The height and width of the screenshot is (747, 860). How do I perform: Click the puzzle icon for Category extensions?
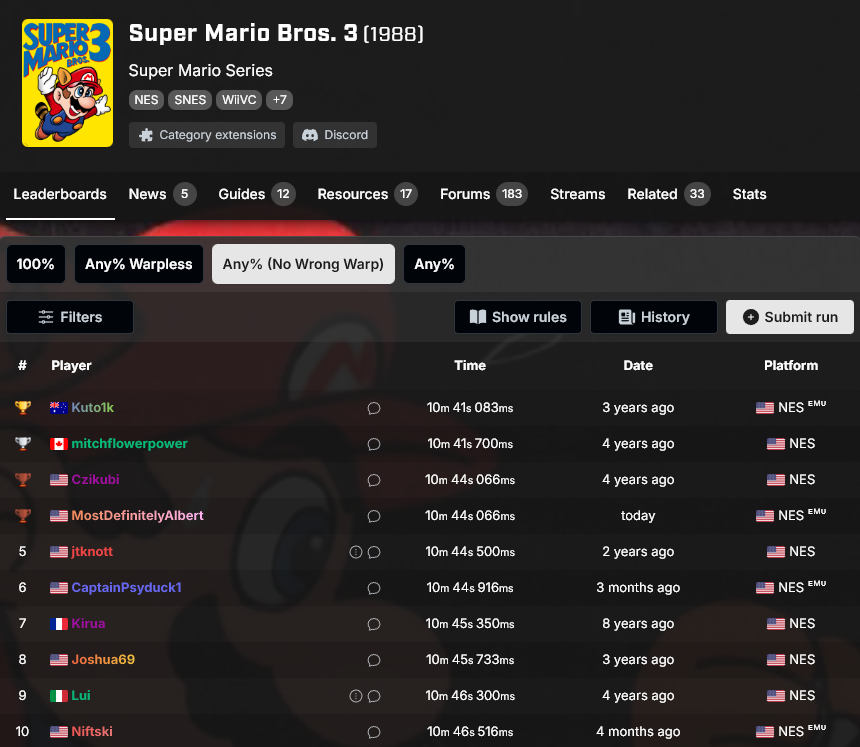[x=147, y=134]
